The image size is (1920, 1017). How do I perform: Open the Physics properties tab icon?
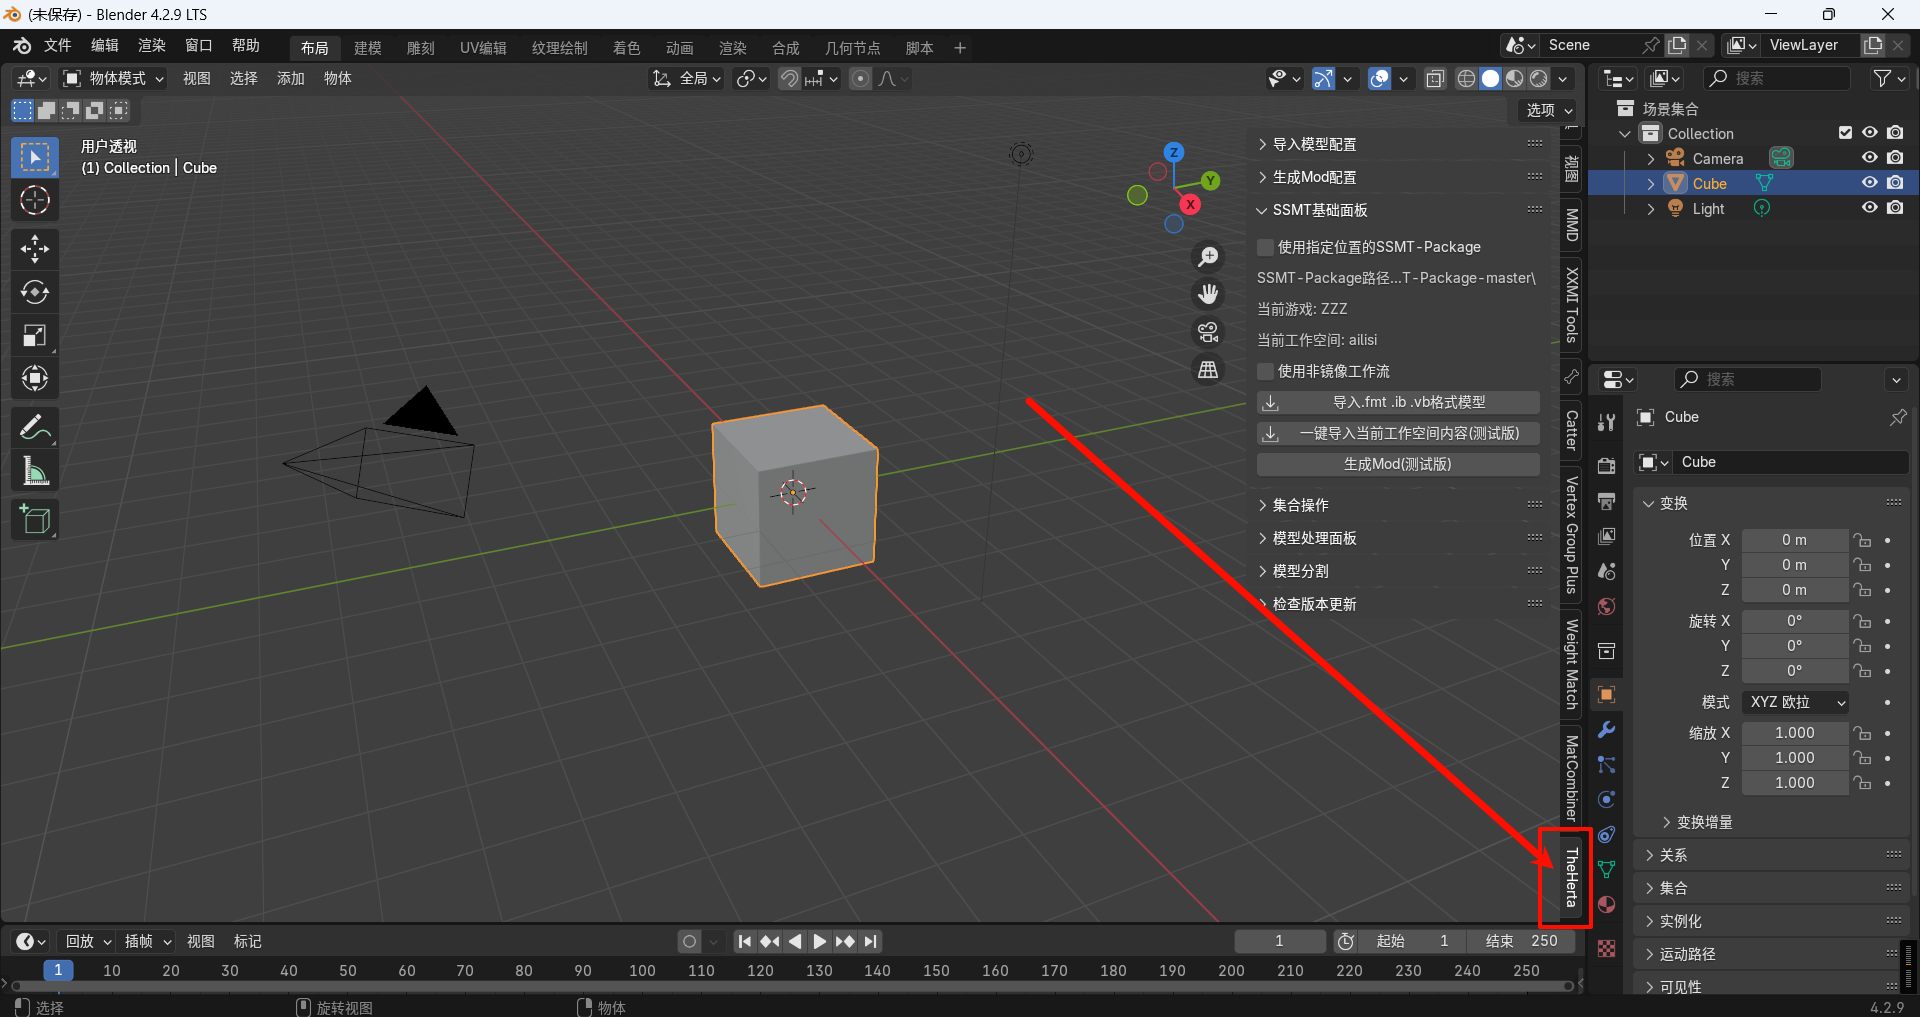1606,800
